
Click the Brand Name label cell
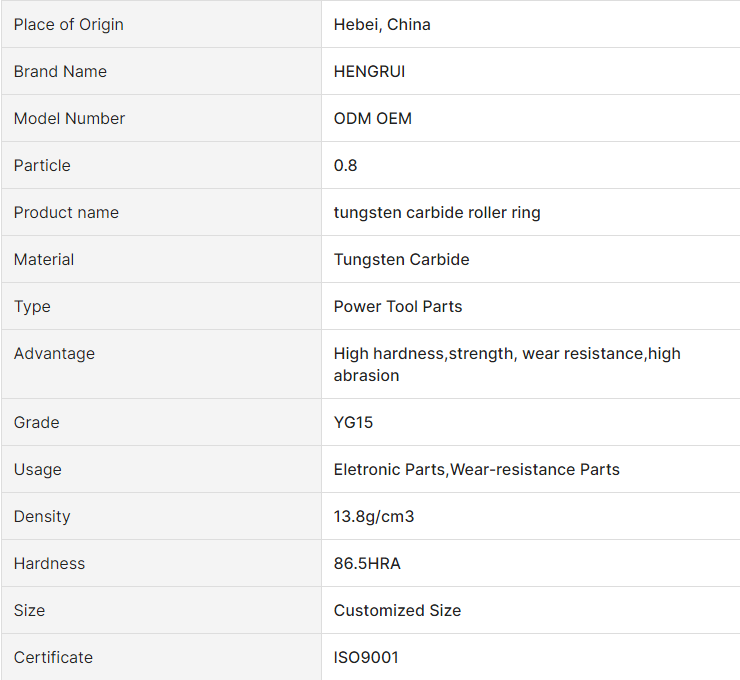161,71
